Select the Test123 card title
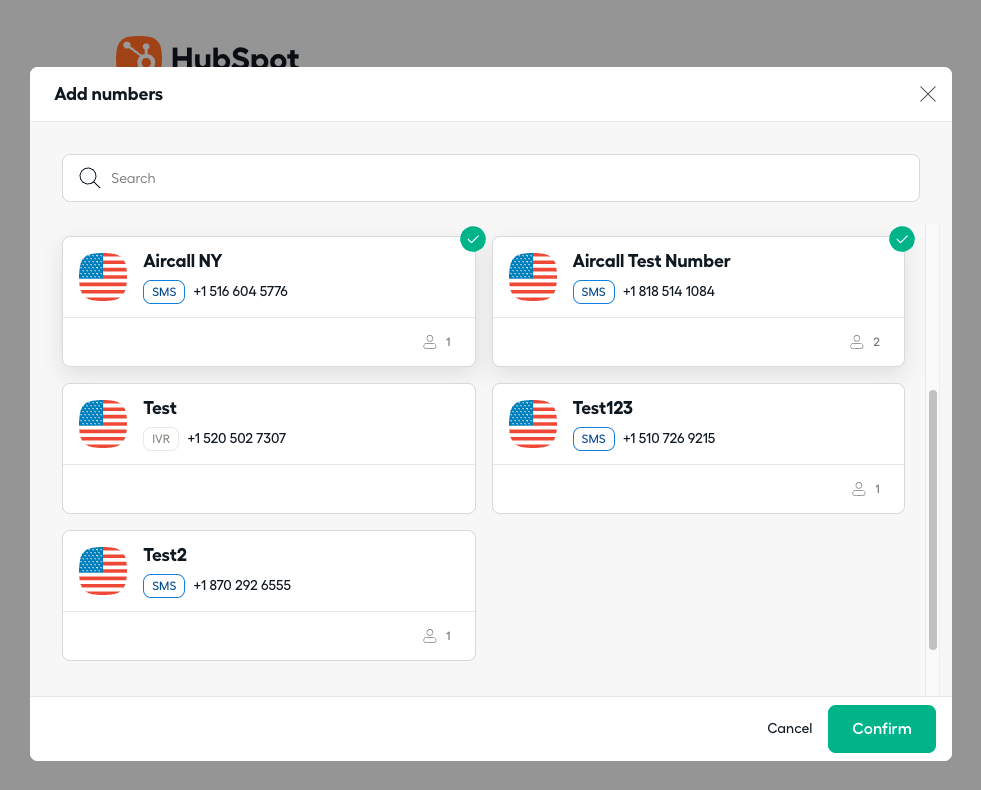 tap(602, 408)
